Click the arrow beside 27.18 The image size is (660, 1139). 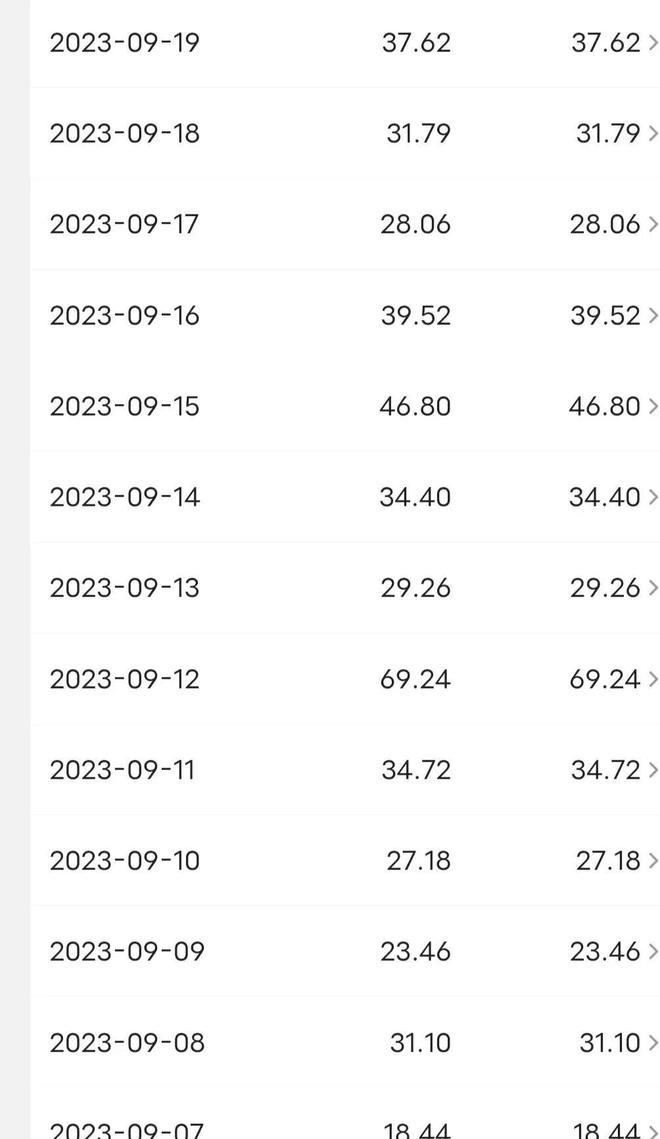coord(653,861)
